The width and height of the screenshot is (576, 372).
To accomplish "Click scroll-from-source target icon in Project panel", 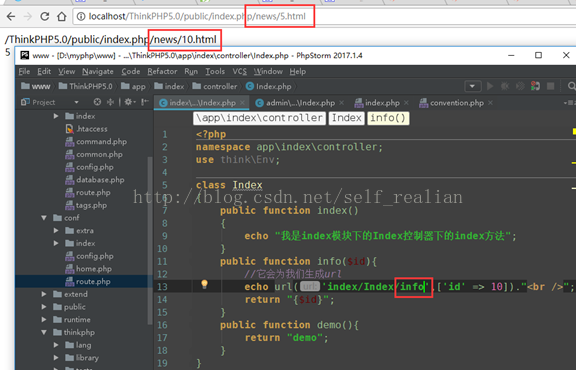I will 97,102.
